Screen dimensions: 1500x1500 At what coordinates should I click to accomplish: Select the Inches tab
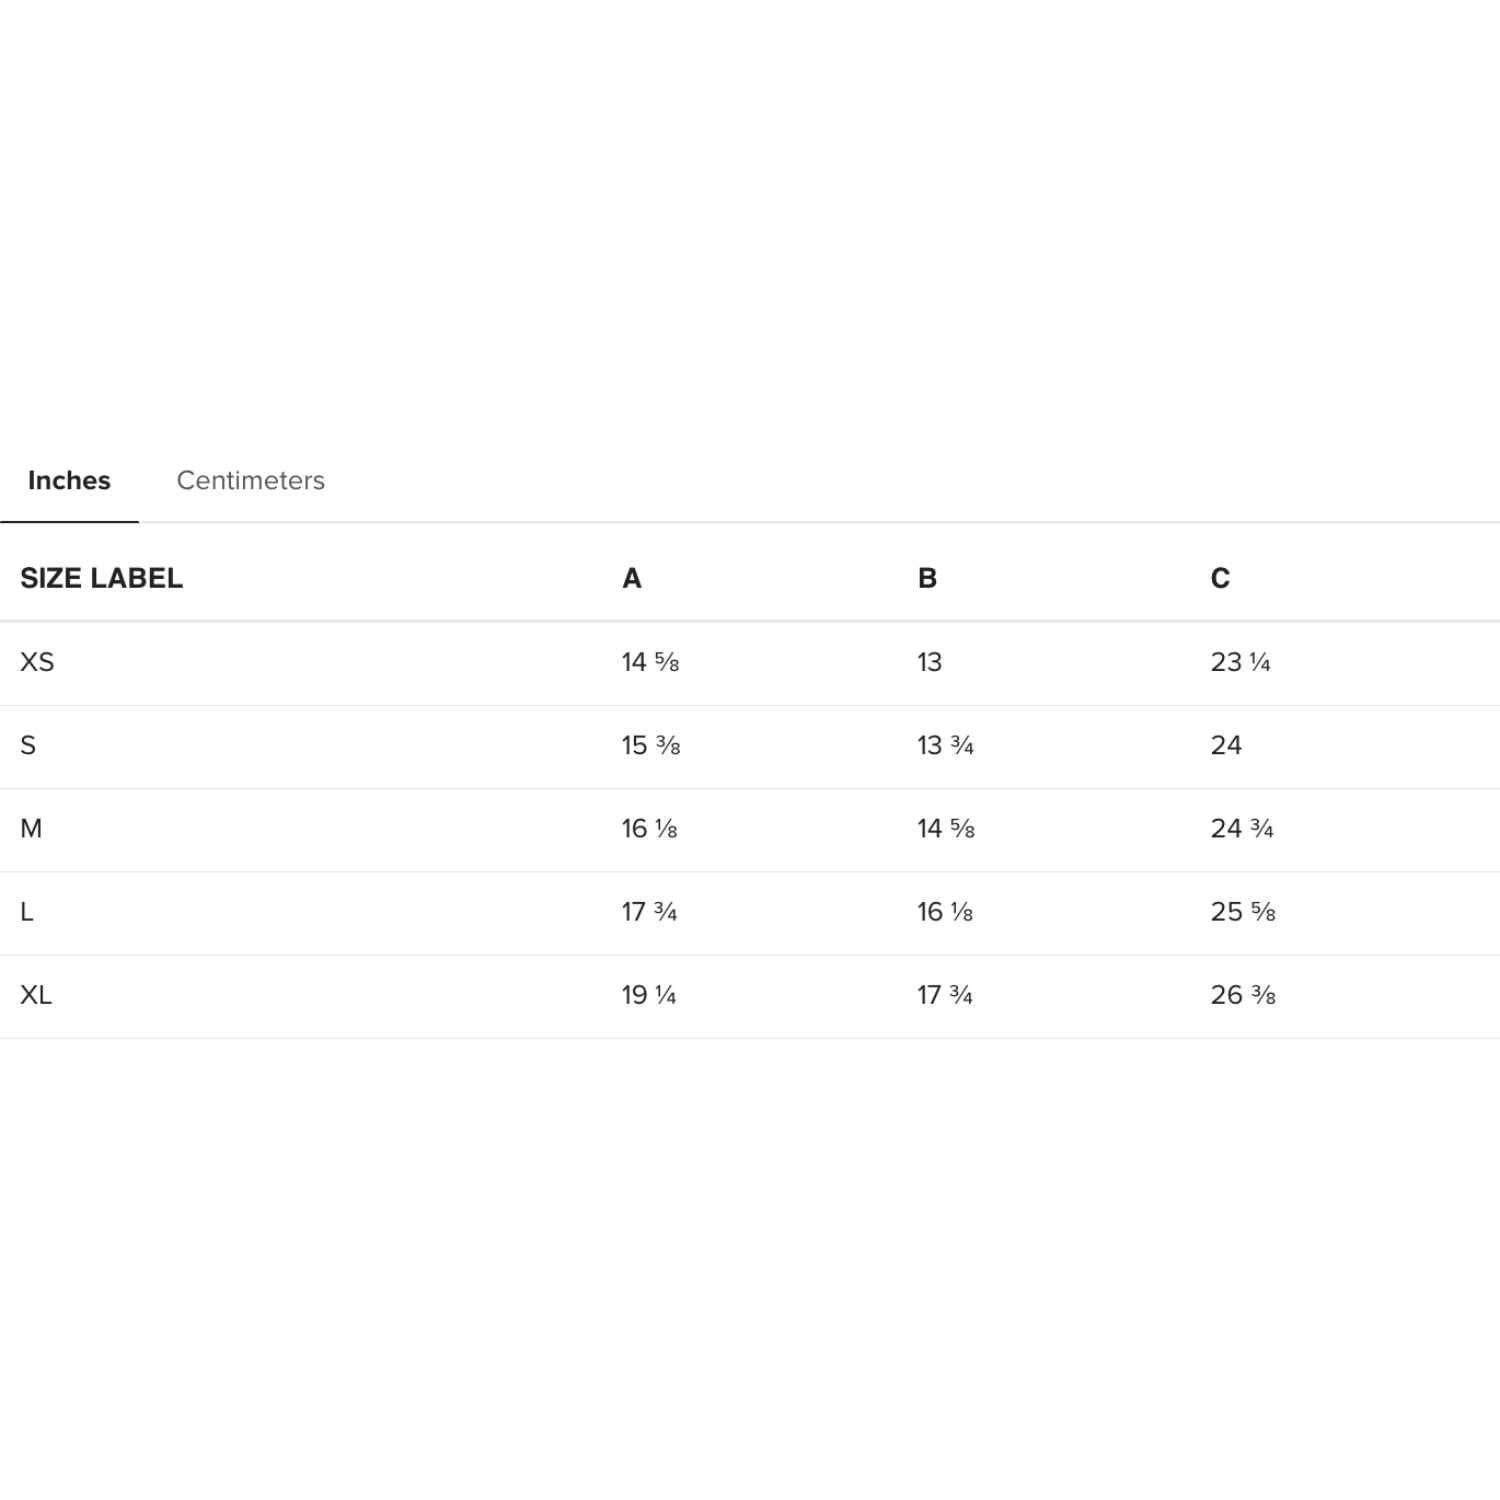click(x=69, y=481)
